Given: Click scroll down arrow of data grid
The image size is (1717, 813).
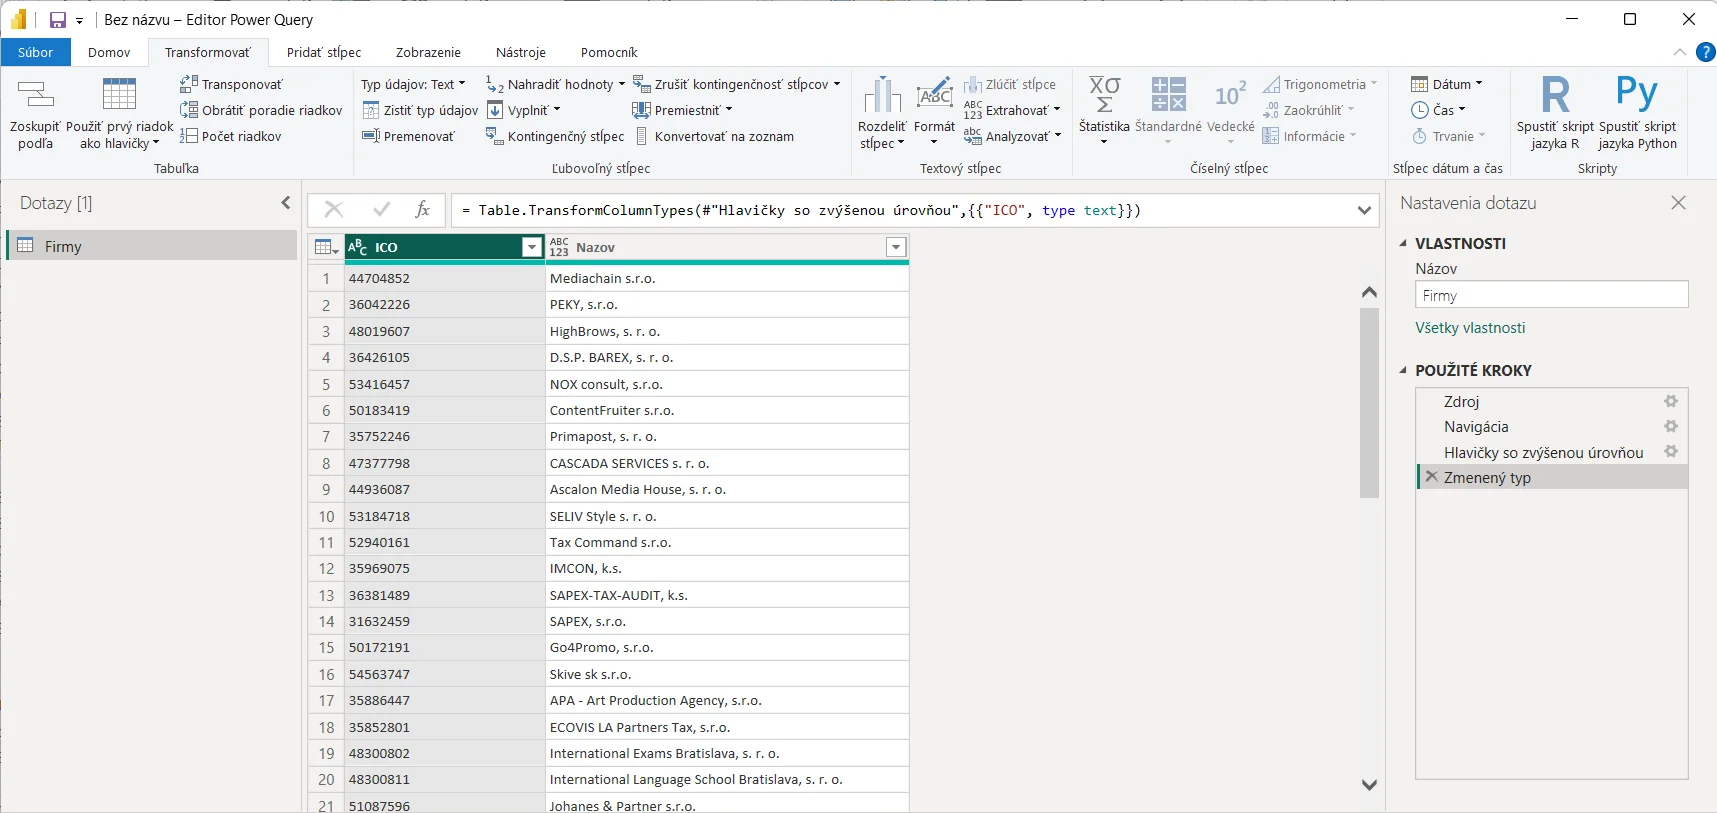Looking at the screenshot, I should (1369, 785).
